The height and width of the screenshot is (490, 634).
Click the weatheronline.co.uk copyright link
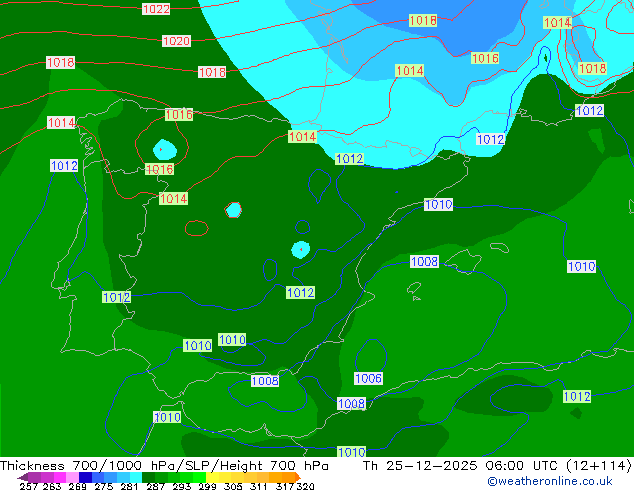pos(549,481)
